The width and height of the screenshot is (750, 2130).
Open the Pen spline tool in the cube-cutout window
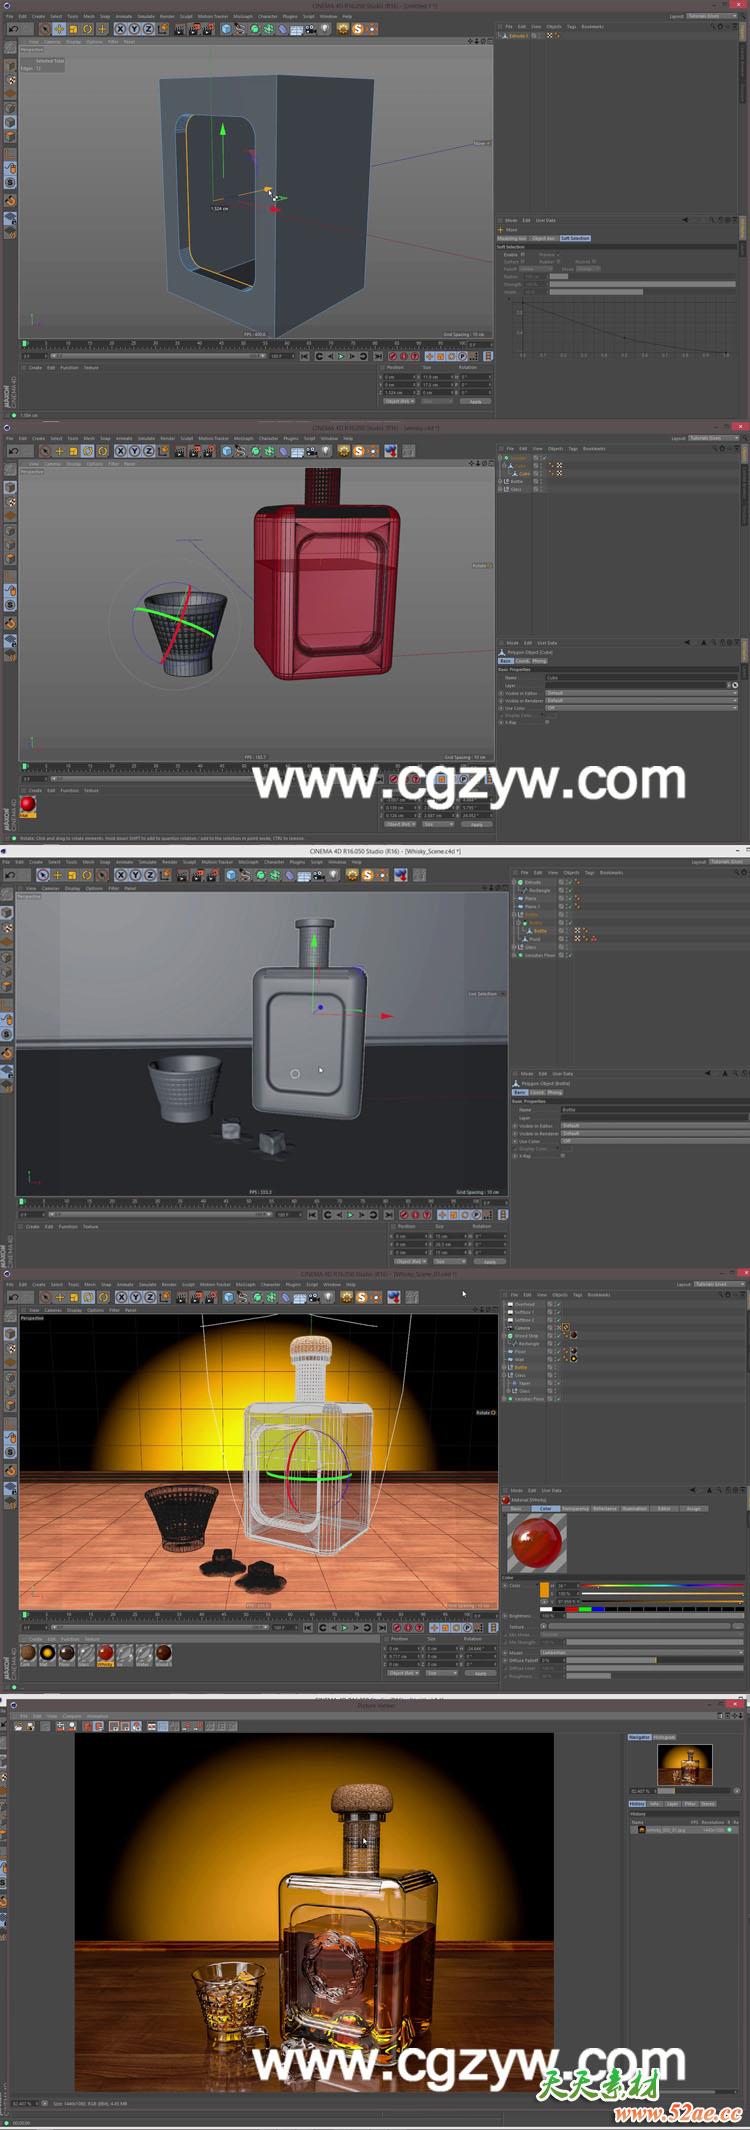pos(240,29)
